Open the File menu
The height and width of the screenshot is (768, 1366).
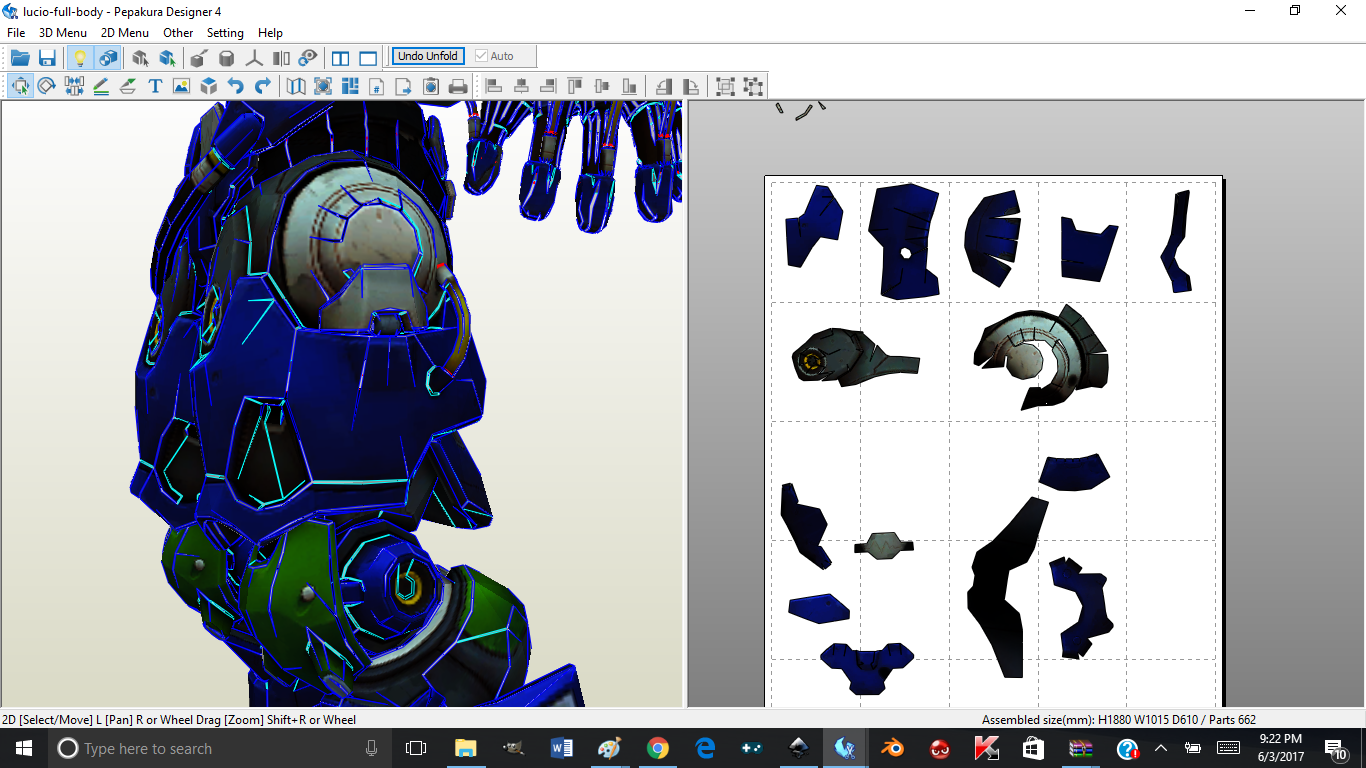coord(16,33)
